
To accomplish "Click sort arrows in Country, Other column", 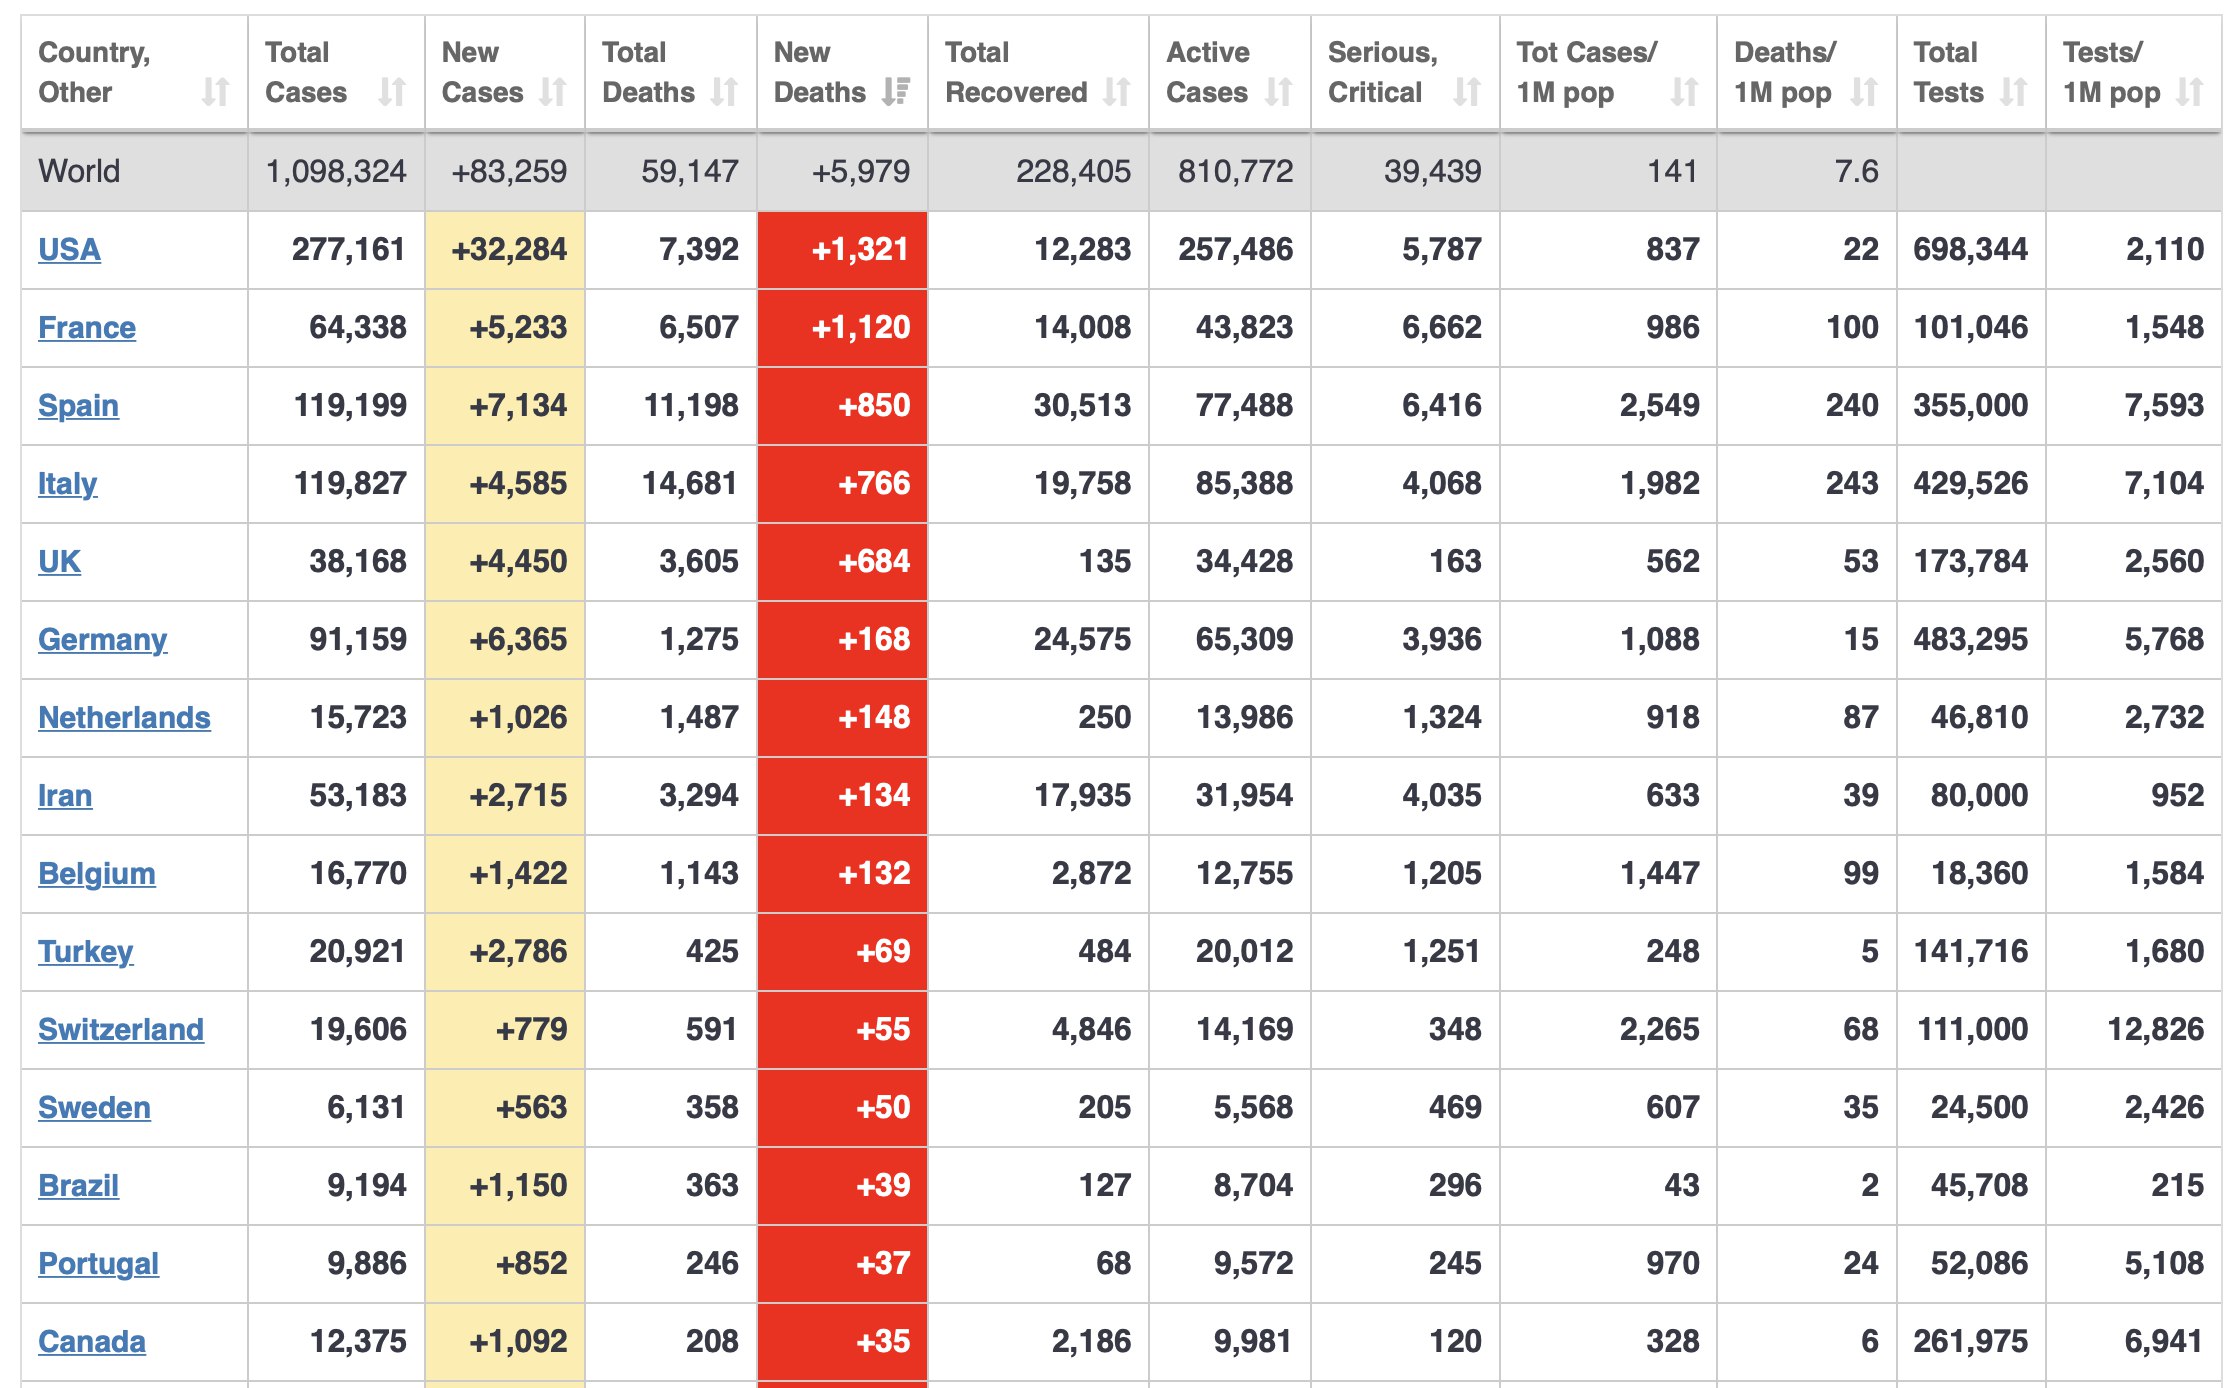I will tap(215, 92).
